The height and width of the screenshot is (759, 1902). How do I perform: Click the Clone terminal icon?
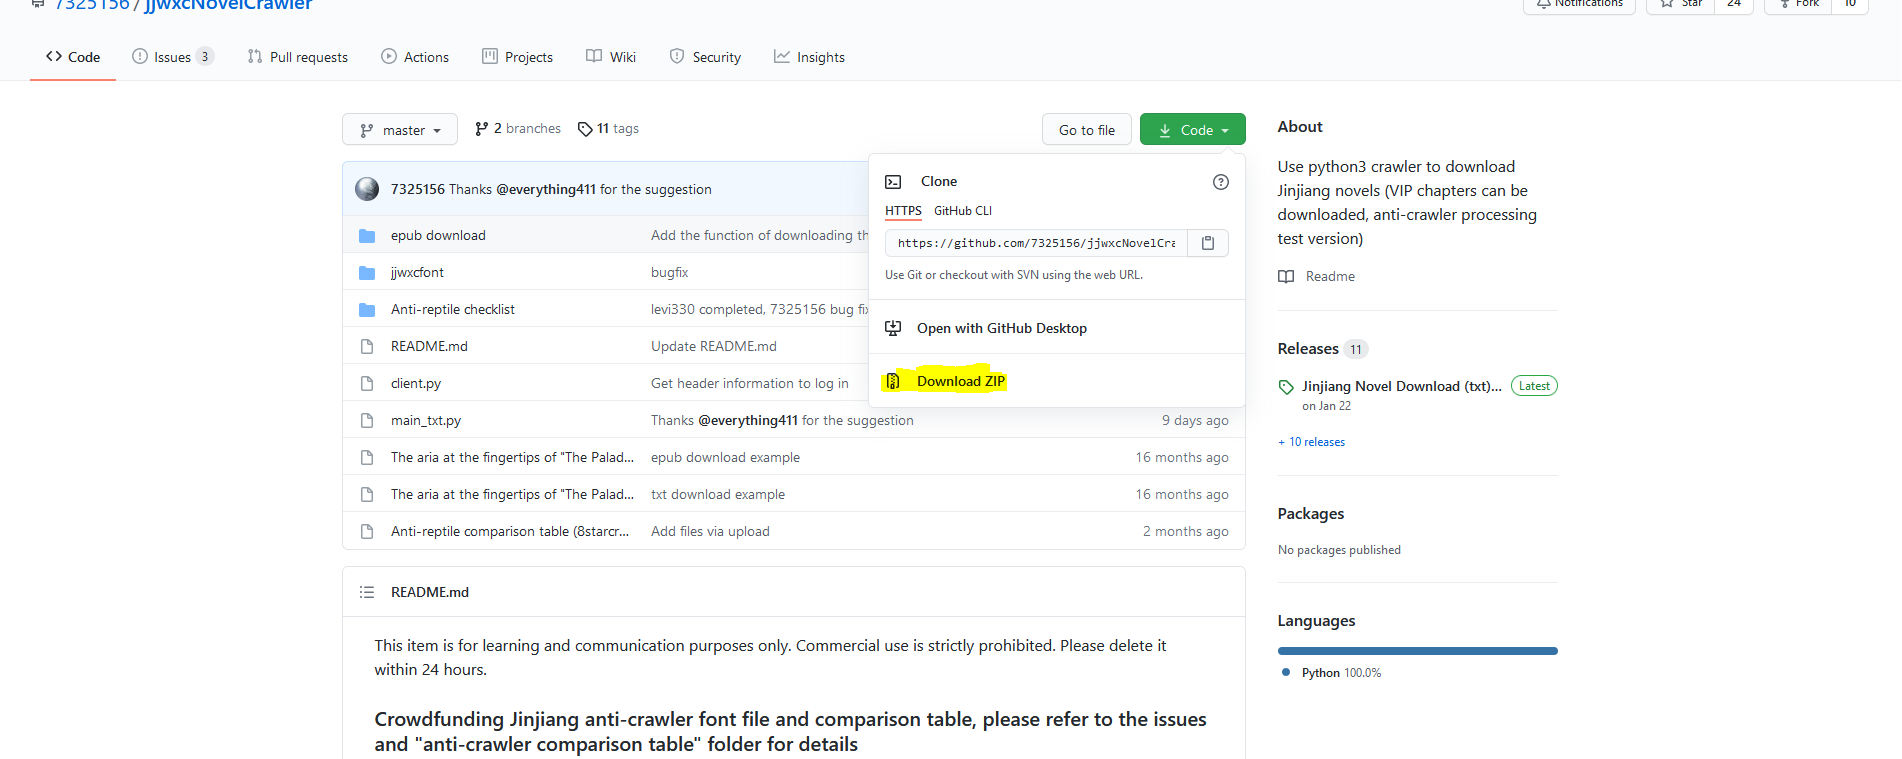893,182
